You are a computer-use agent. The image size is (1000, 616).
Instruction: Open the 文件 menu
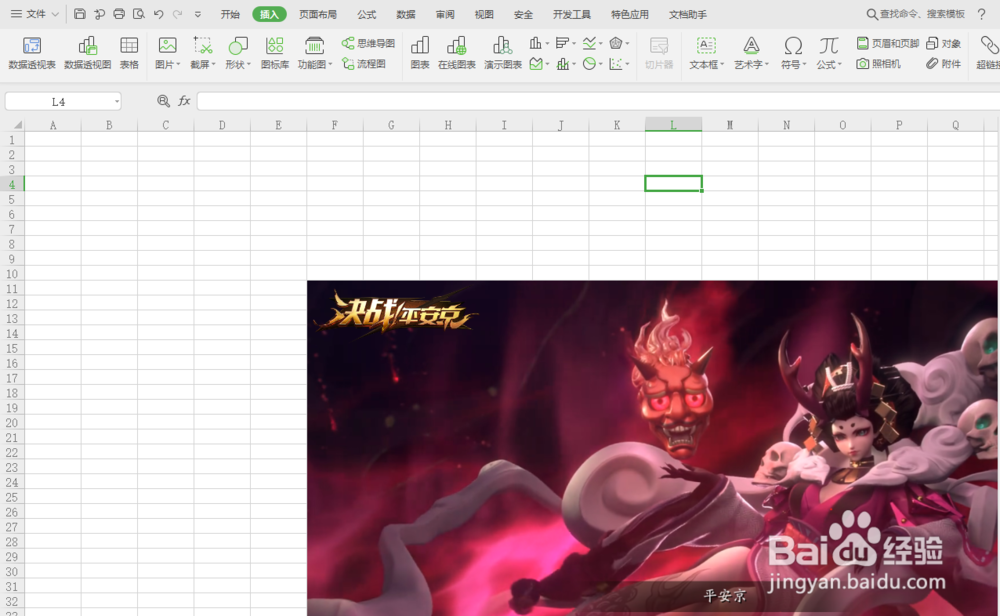(x=34, y=14)
